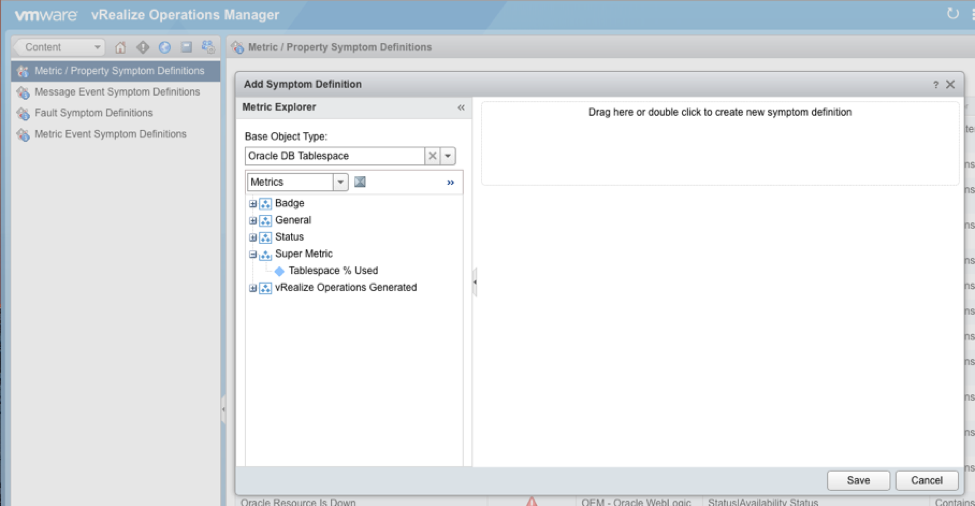Open the Administration toolbar icon

coord(208,47)
